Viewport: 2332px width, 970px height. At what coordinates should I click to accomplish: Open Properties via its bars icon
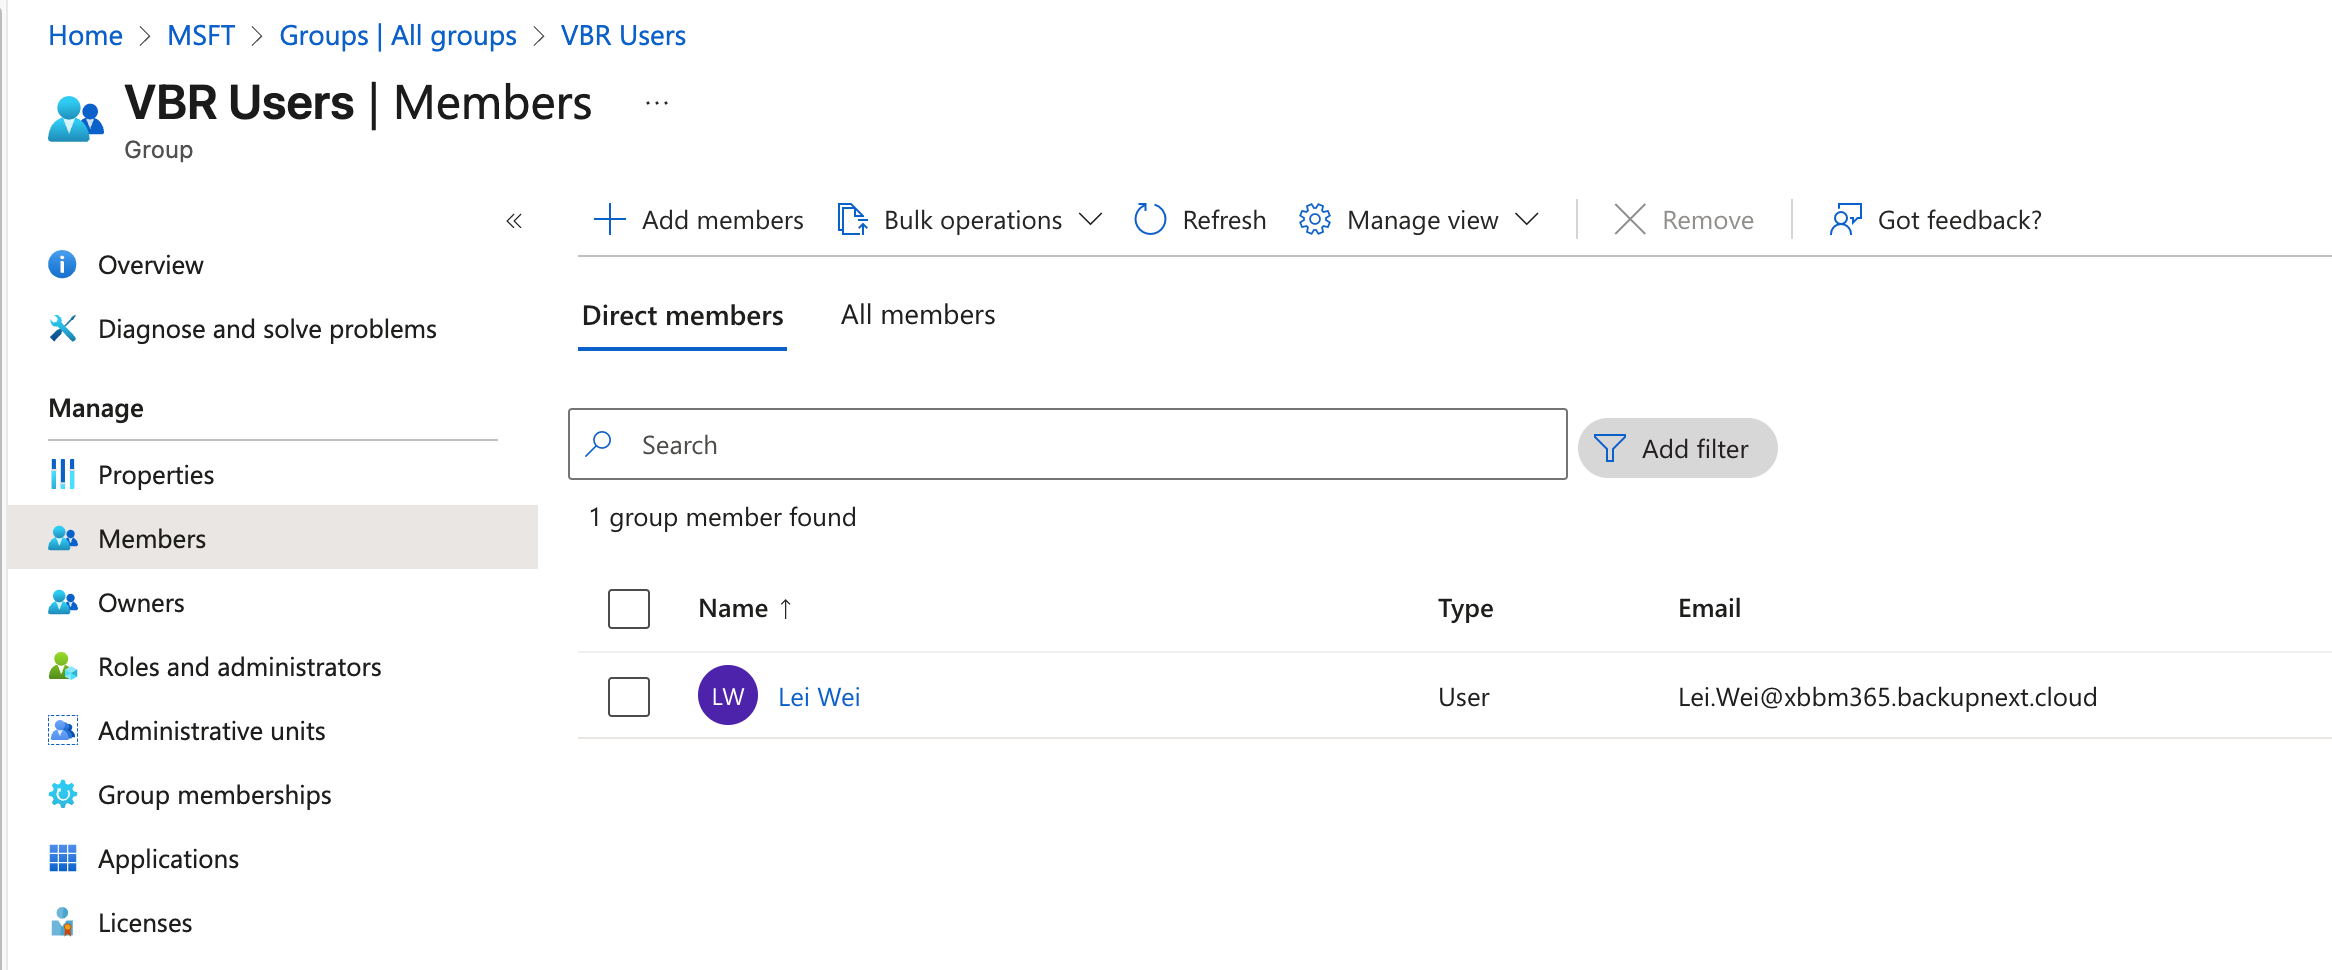pos(63,474)
